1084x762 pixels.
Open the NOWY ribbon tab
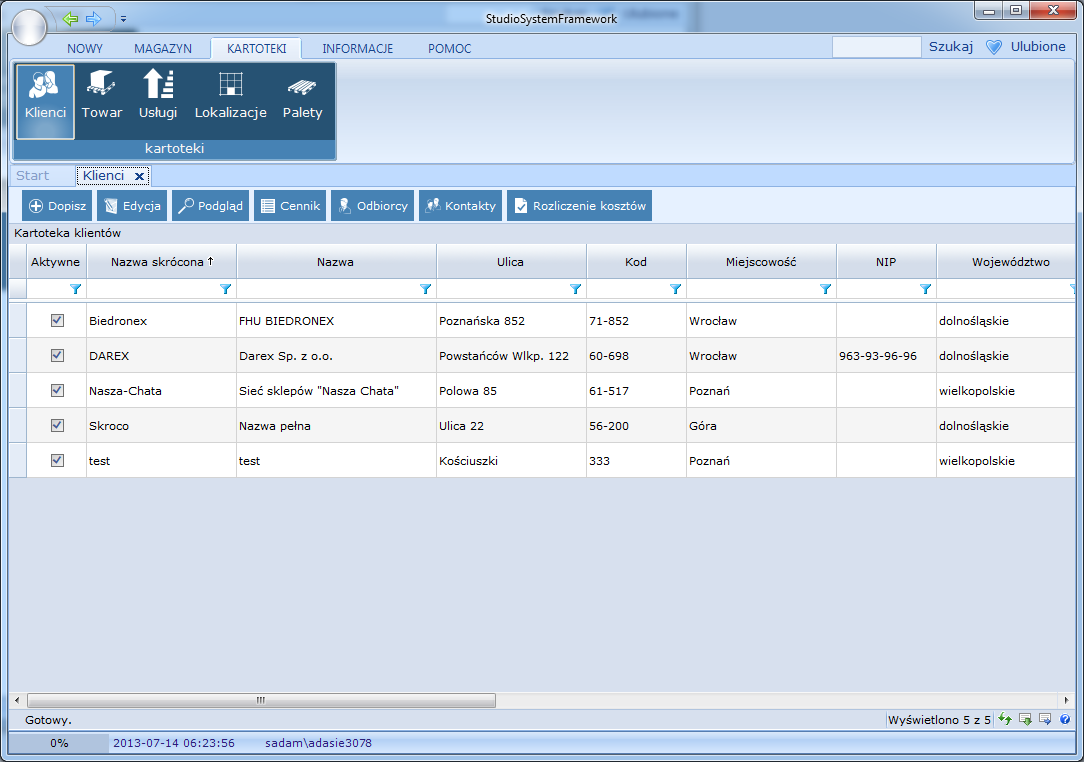pyautogui.click(x=84, y=48)
